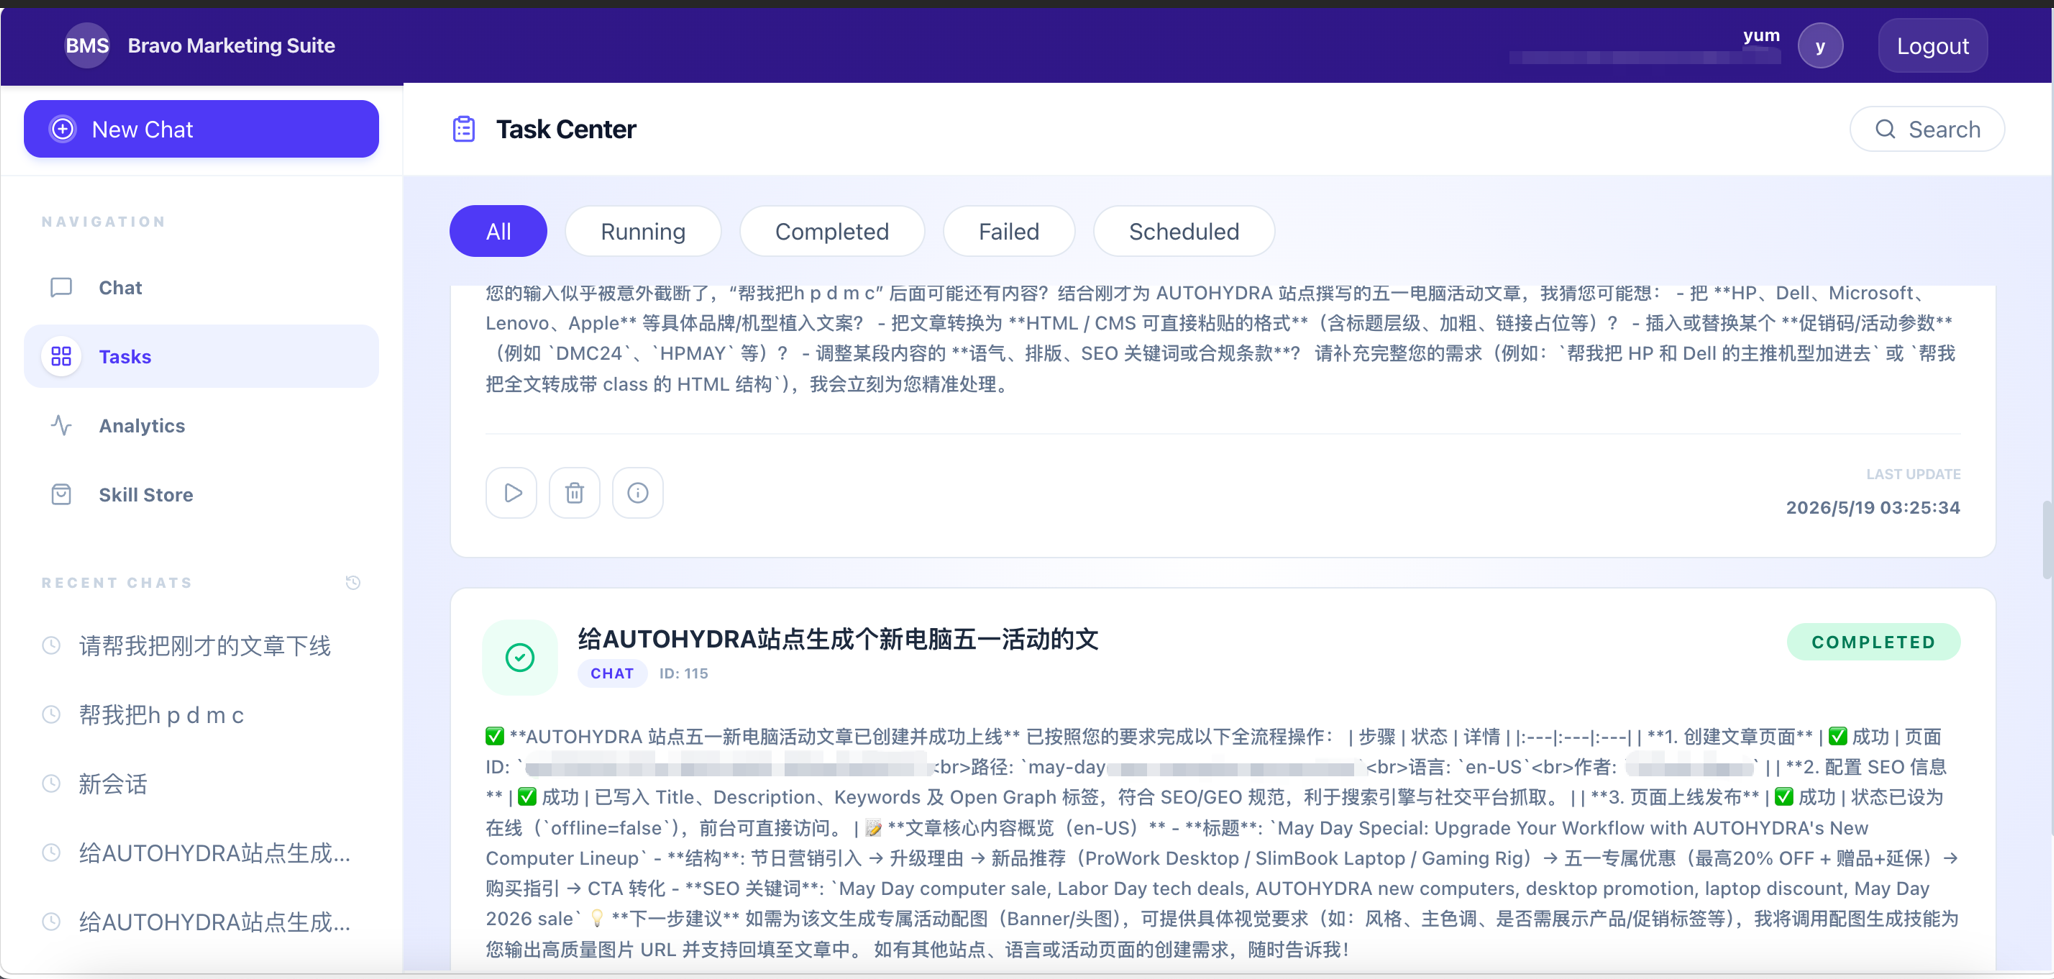Screen dimensions: 2054x979
Task: Open recent chat 请帮我把刚才的文章下线
Action: click(205, 646)
